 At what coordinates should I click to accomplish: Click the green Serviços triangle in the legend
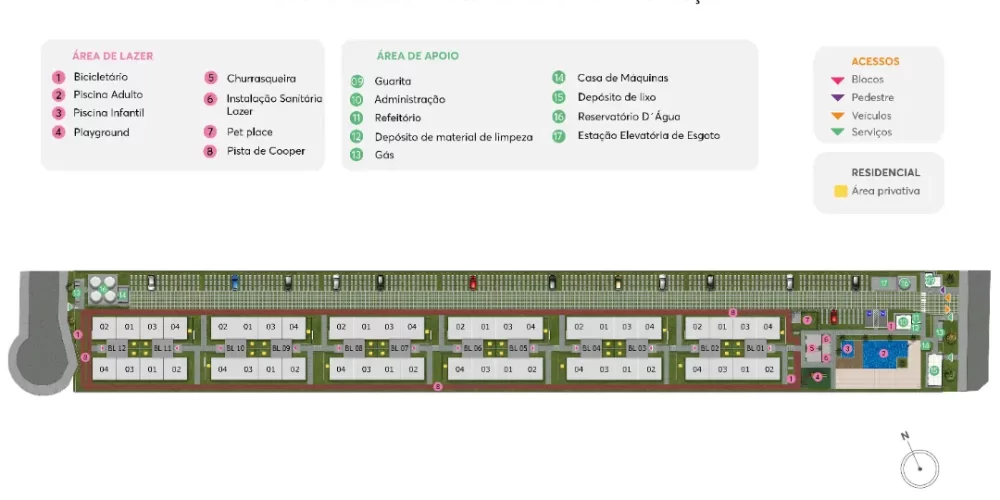coord(838,132)
